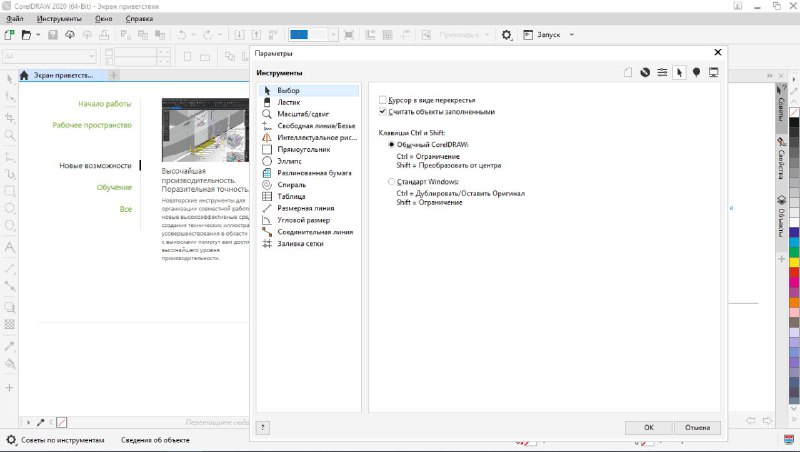Open Все link on welcome screen

tap(126, 209)
